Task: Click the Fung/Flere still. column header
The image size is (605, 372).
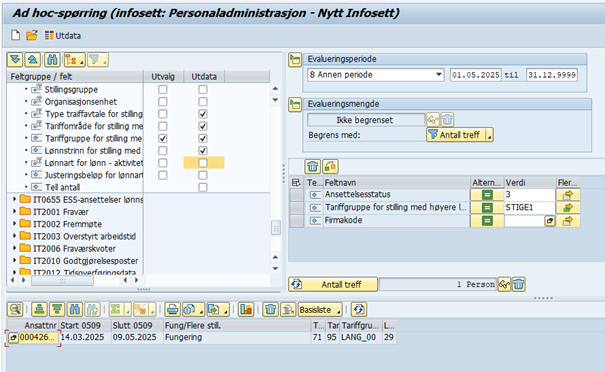Action: (237, 325)
